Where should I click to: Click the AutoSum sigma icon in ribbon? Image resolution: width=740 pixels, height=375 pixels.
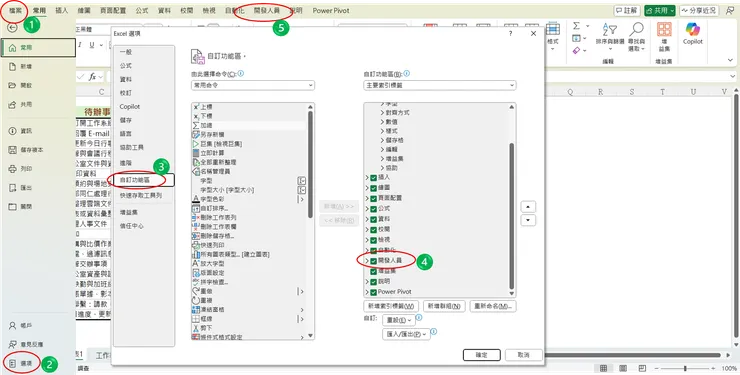pos(576,26)
